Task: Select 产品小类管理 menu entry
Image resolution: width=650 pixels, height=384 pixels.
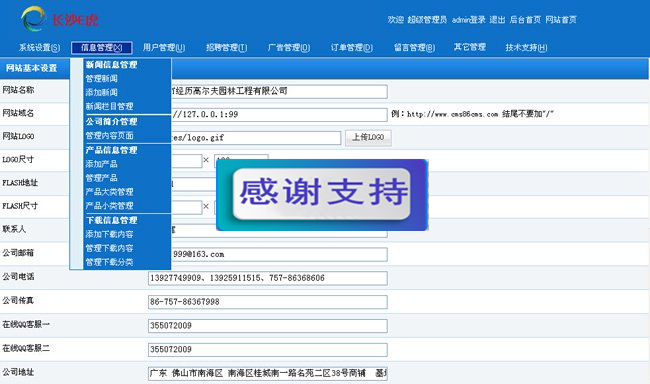Action: click(109, 206)
